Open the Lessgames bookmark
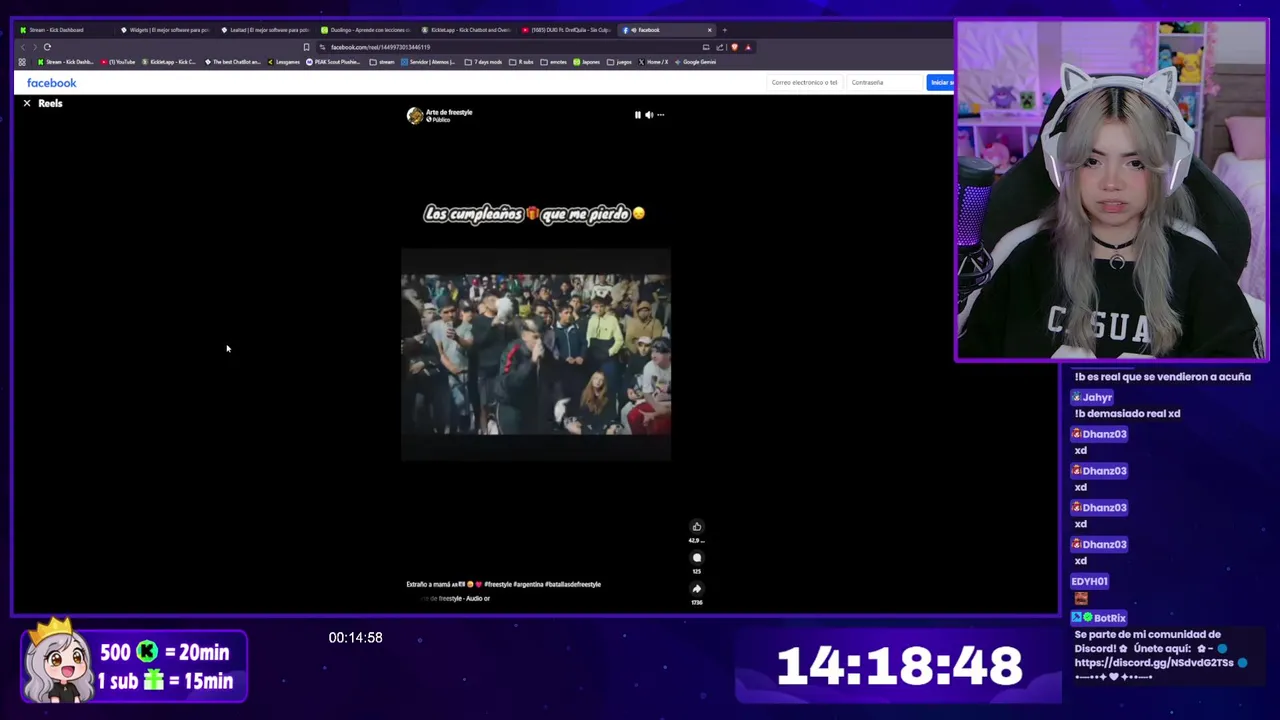1280x720 pixels. (284, 62)
